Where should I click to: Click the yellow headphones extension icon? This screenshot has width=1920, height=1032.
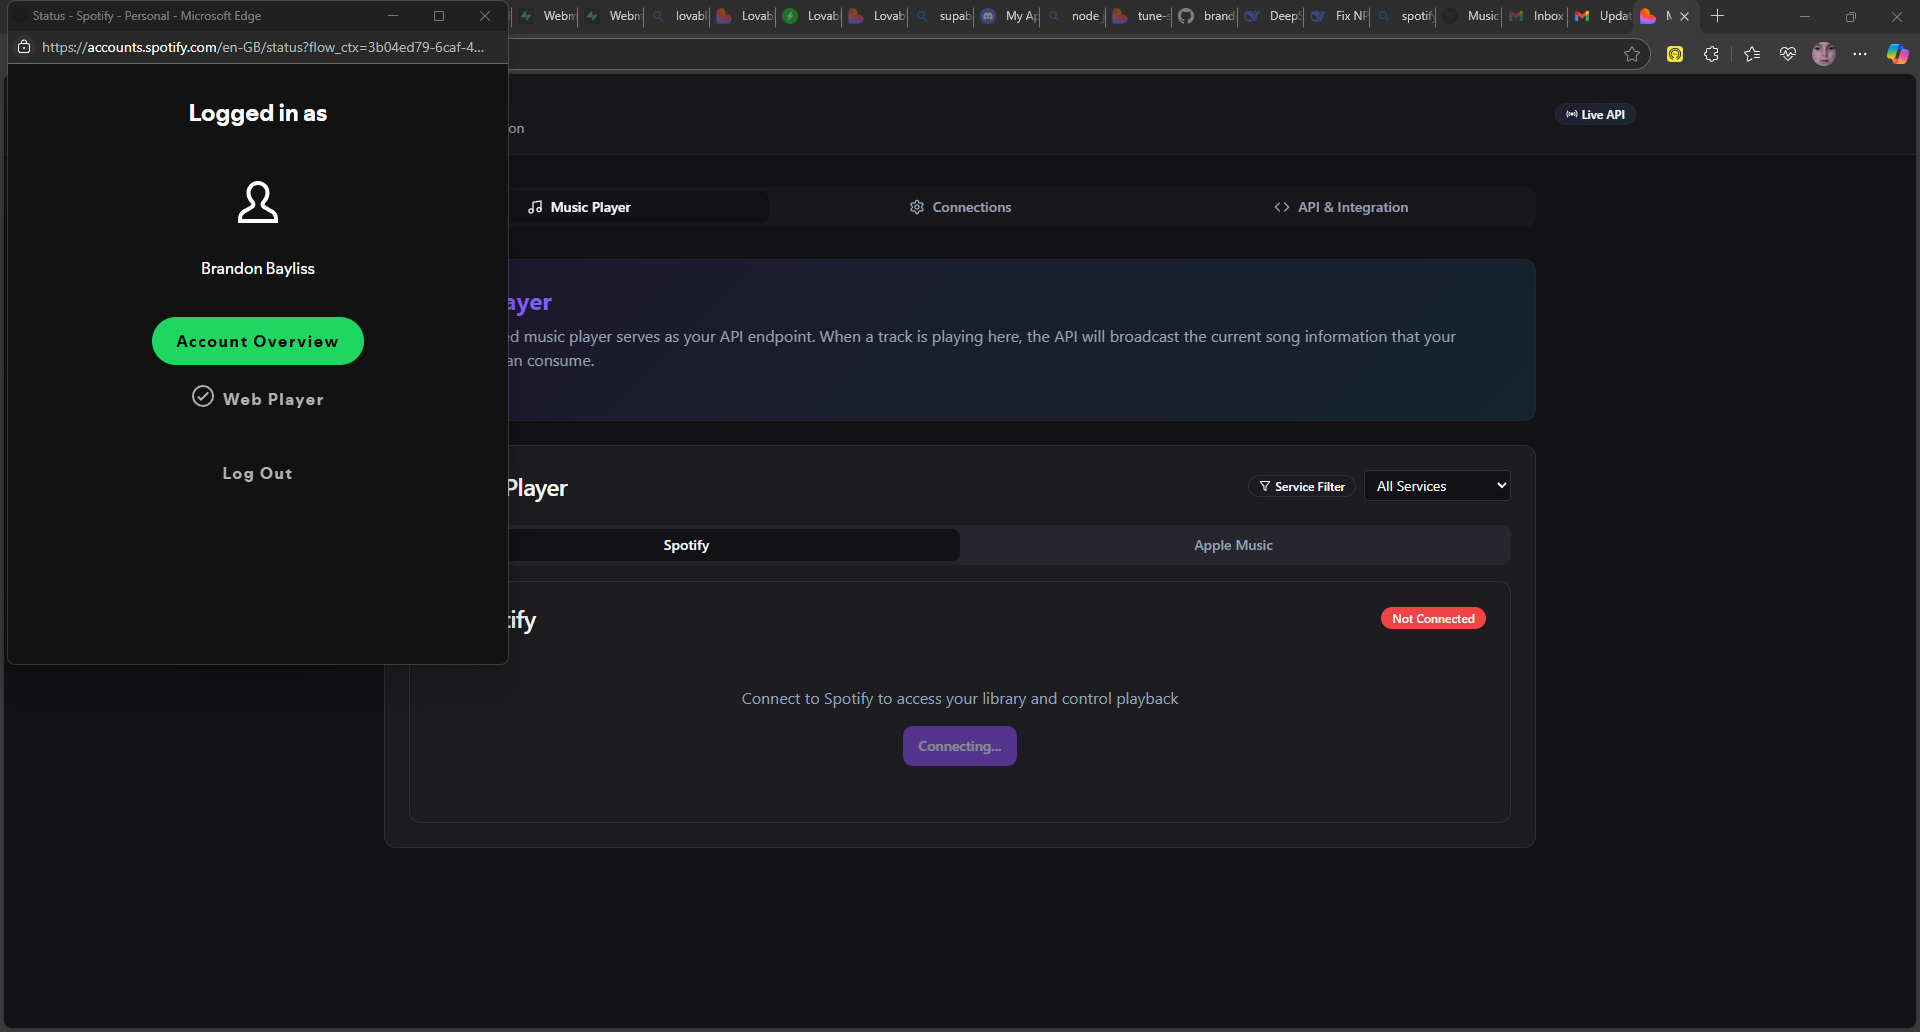point(1675,54)
